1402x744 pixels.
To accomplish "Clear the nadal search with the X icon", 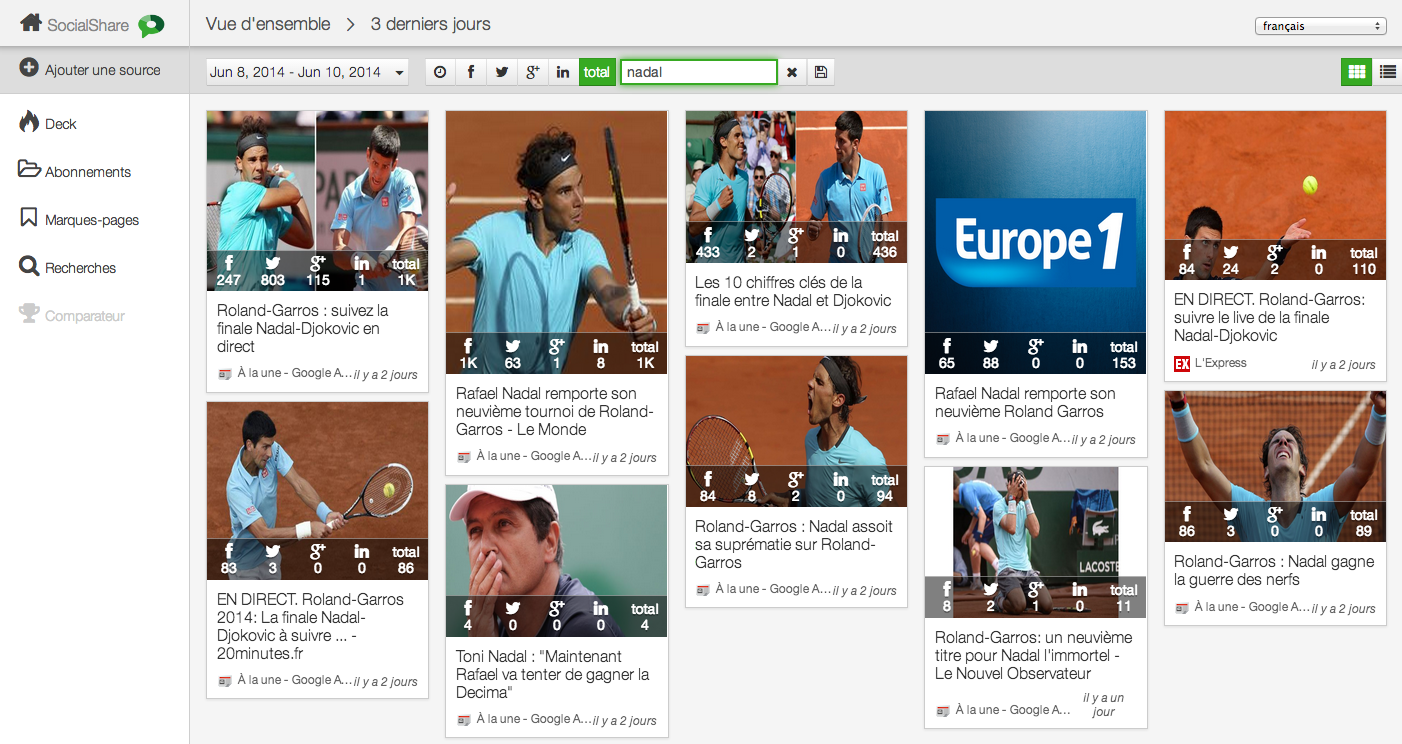I will click(792, 72).
